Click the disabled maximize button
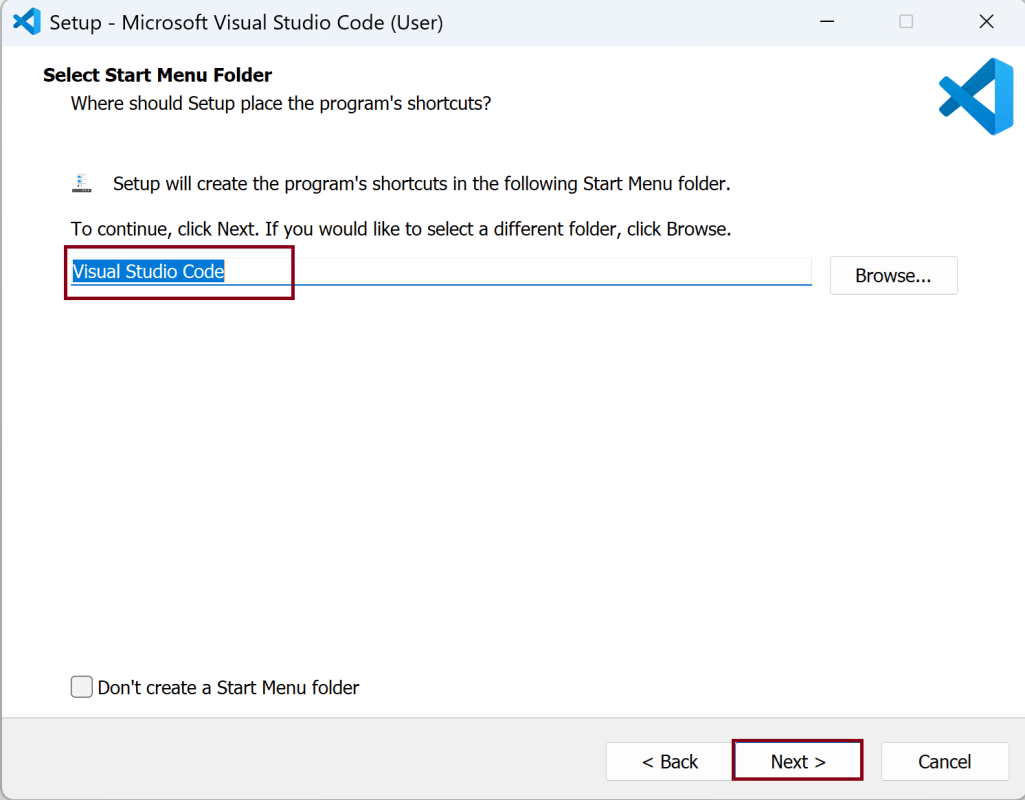The image size is (1025, 800). tap(906, 21)
